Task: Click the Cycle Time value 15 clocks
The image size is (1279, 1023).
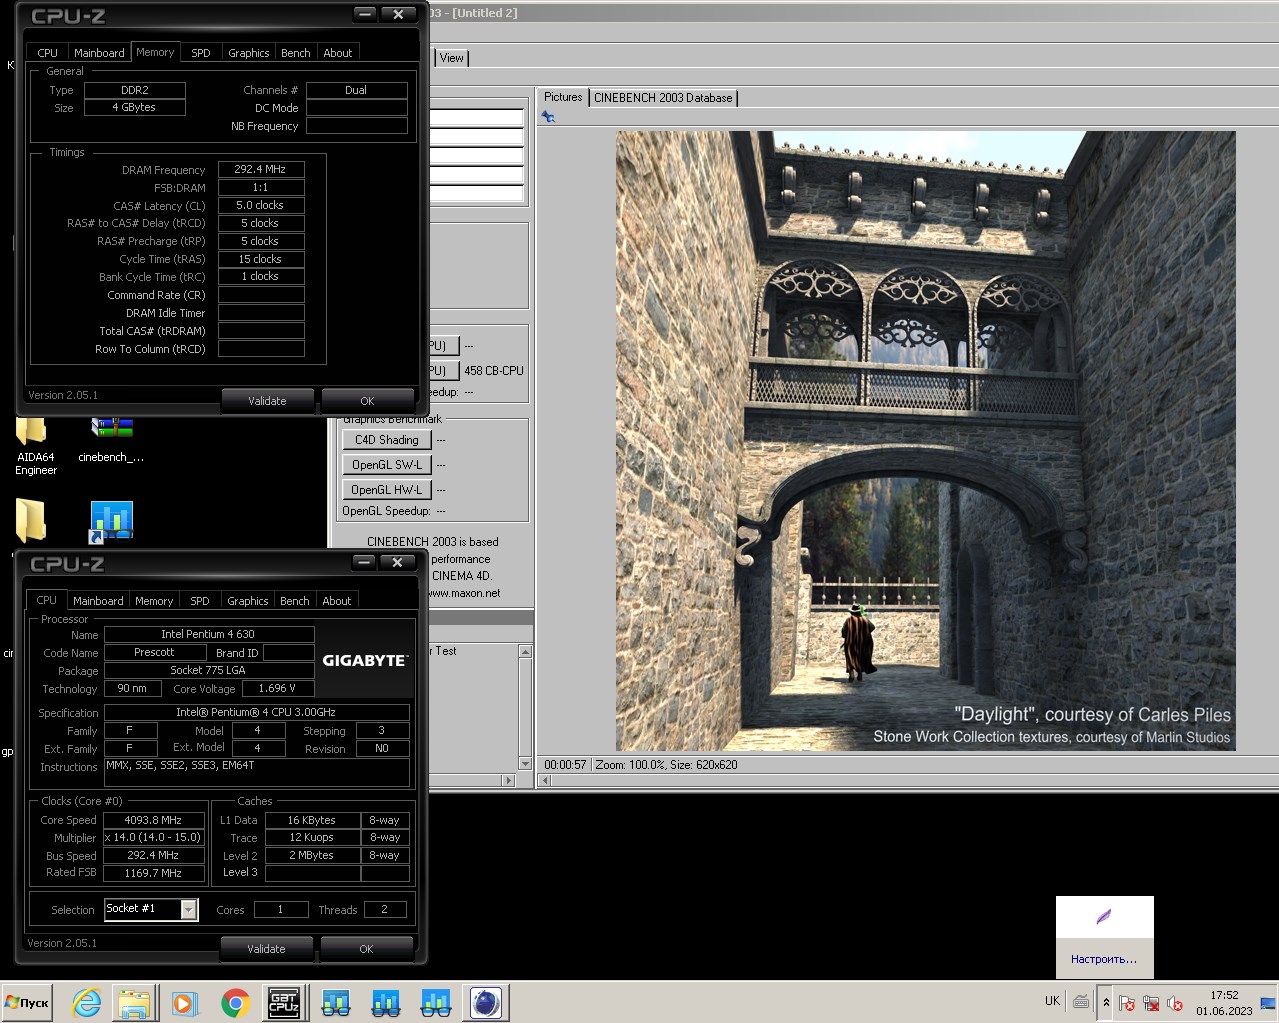Action: coord(261,259)
